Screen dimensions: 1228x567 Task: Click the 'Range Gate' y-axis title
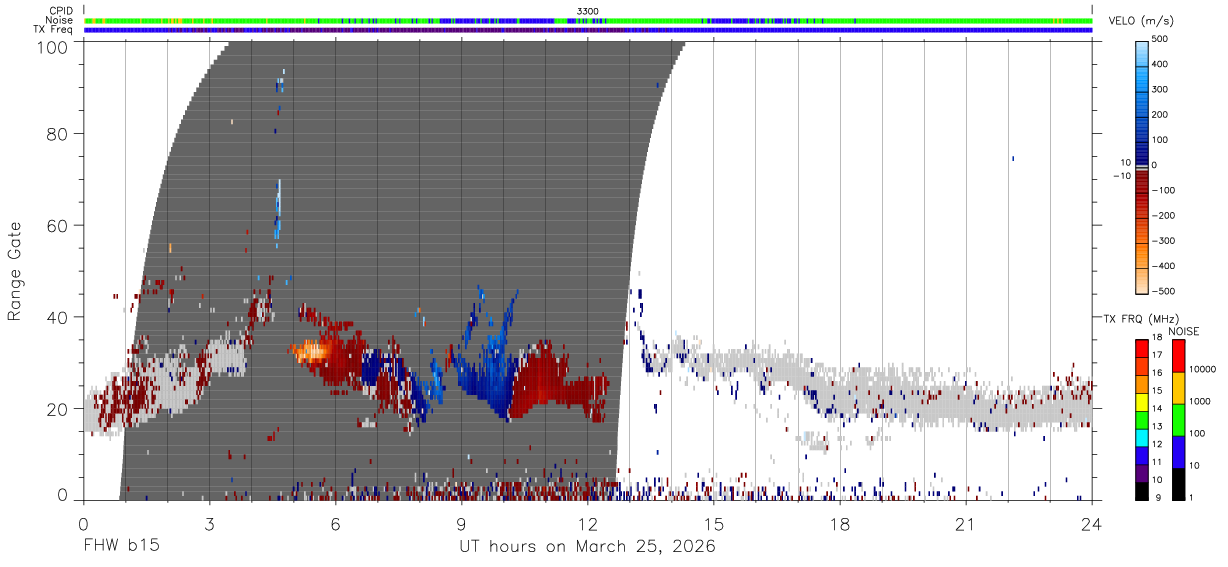tap(15, 270)
